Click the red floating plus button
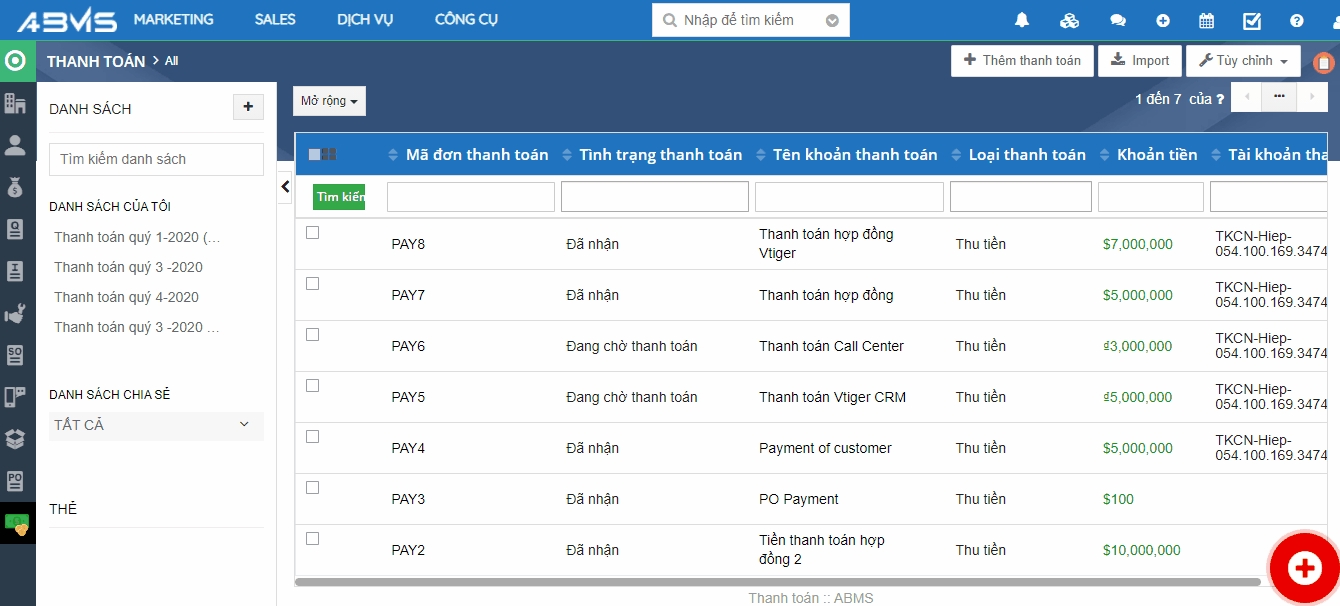Image resolution: width=1340 pixels, height=606 pixels. (x=1304, y=568)
